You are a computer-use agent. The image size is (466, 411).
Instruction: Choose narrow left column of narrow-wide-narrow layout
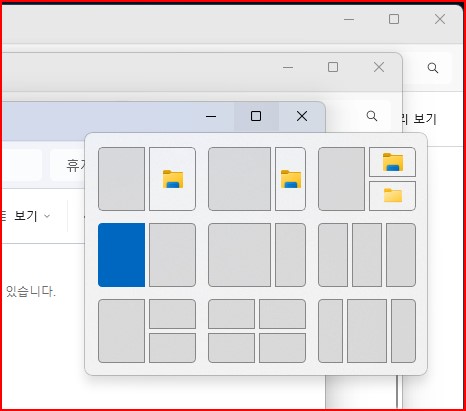[x=330, y=331]
